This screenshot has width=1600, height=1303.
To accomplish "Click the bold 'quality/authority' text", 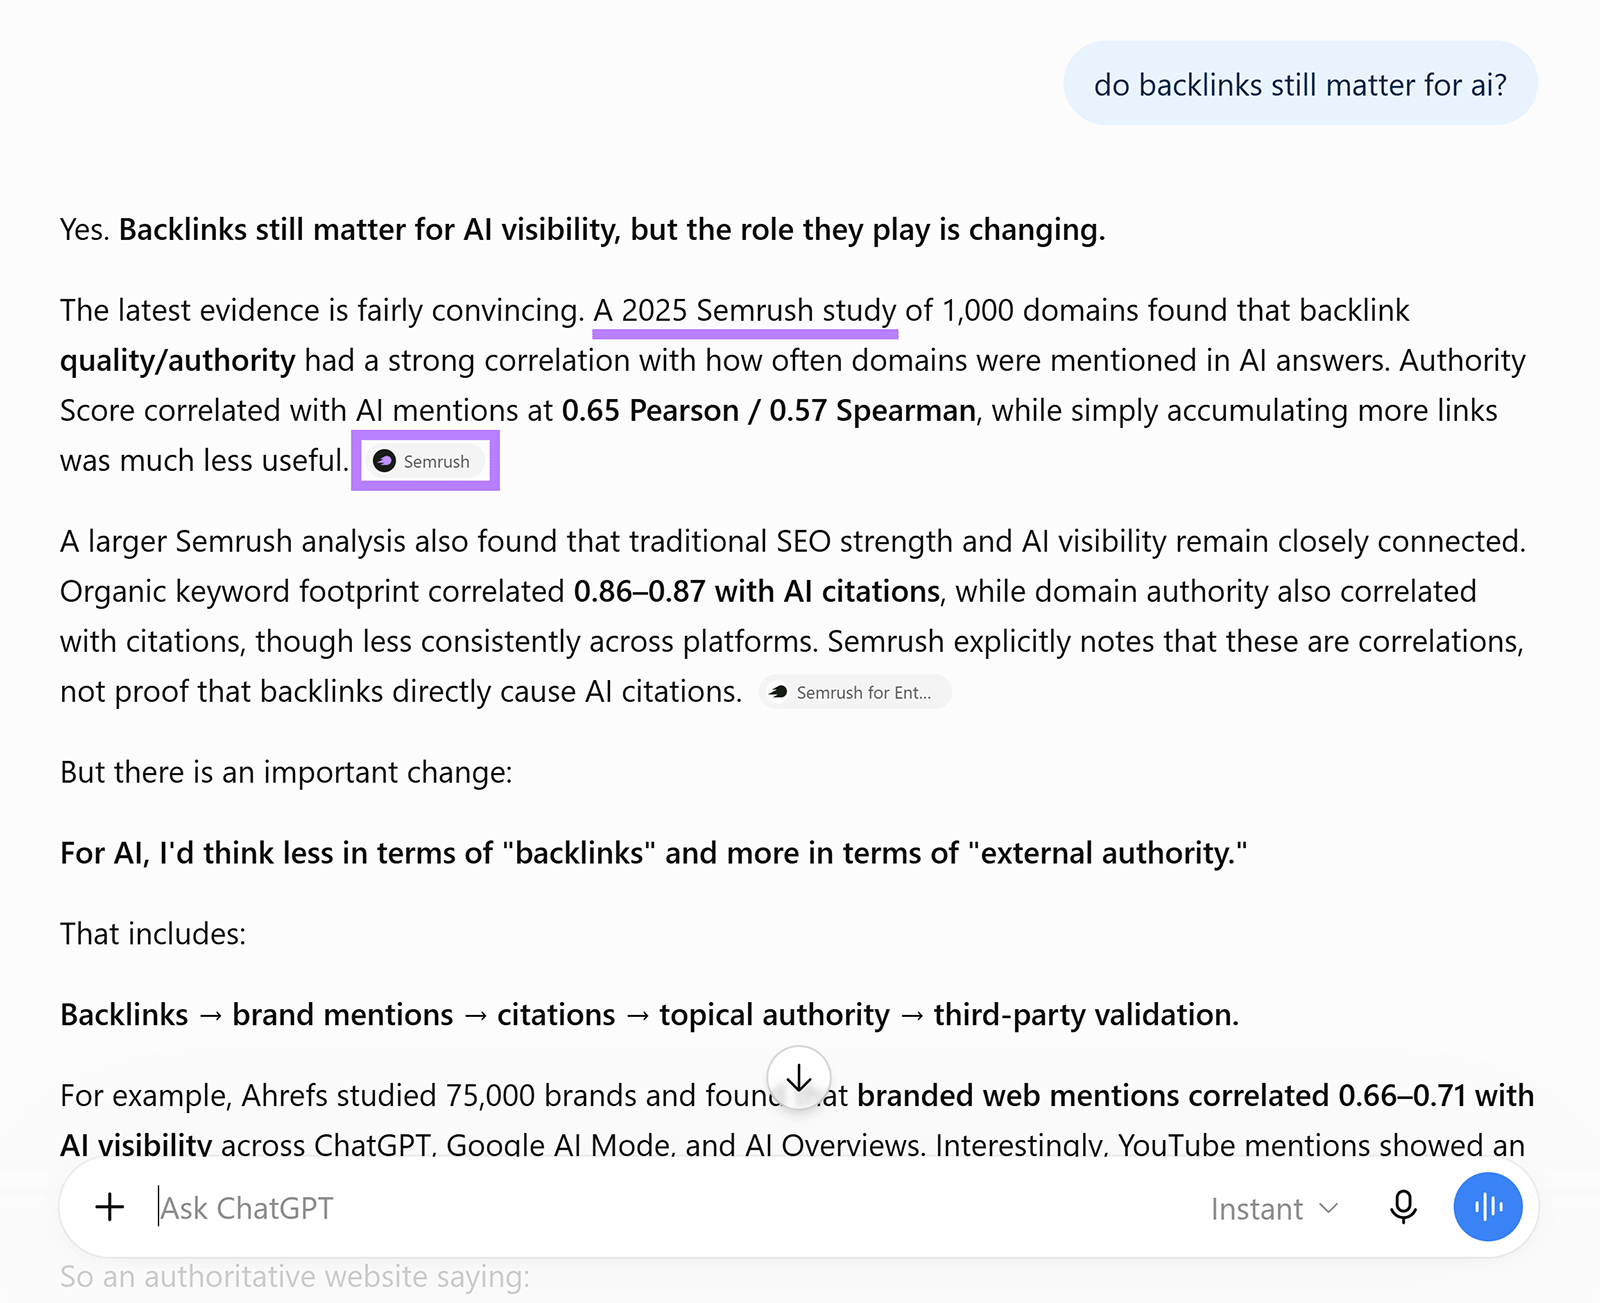I will (x=178, y=361).
